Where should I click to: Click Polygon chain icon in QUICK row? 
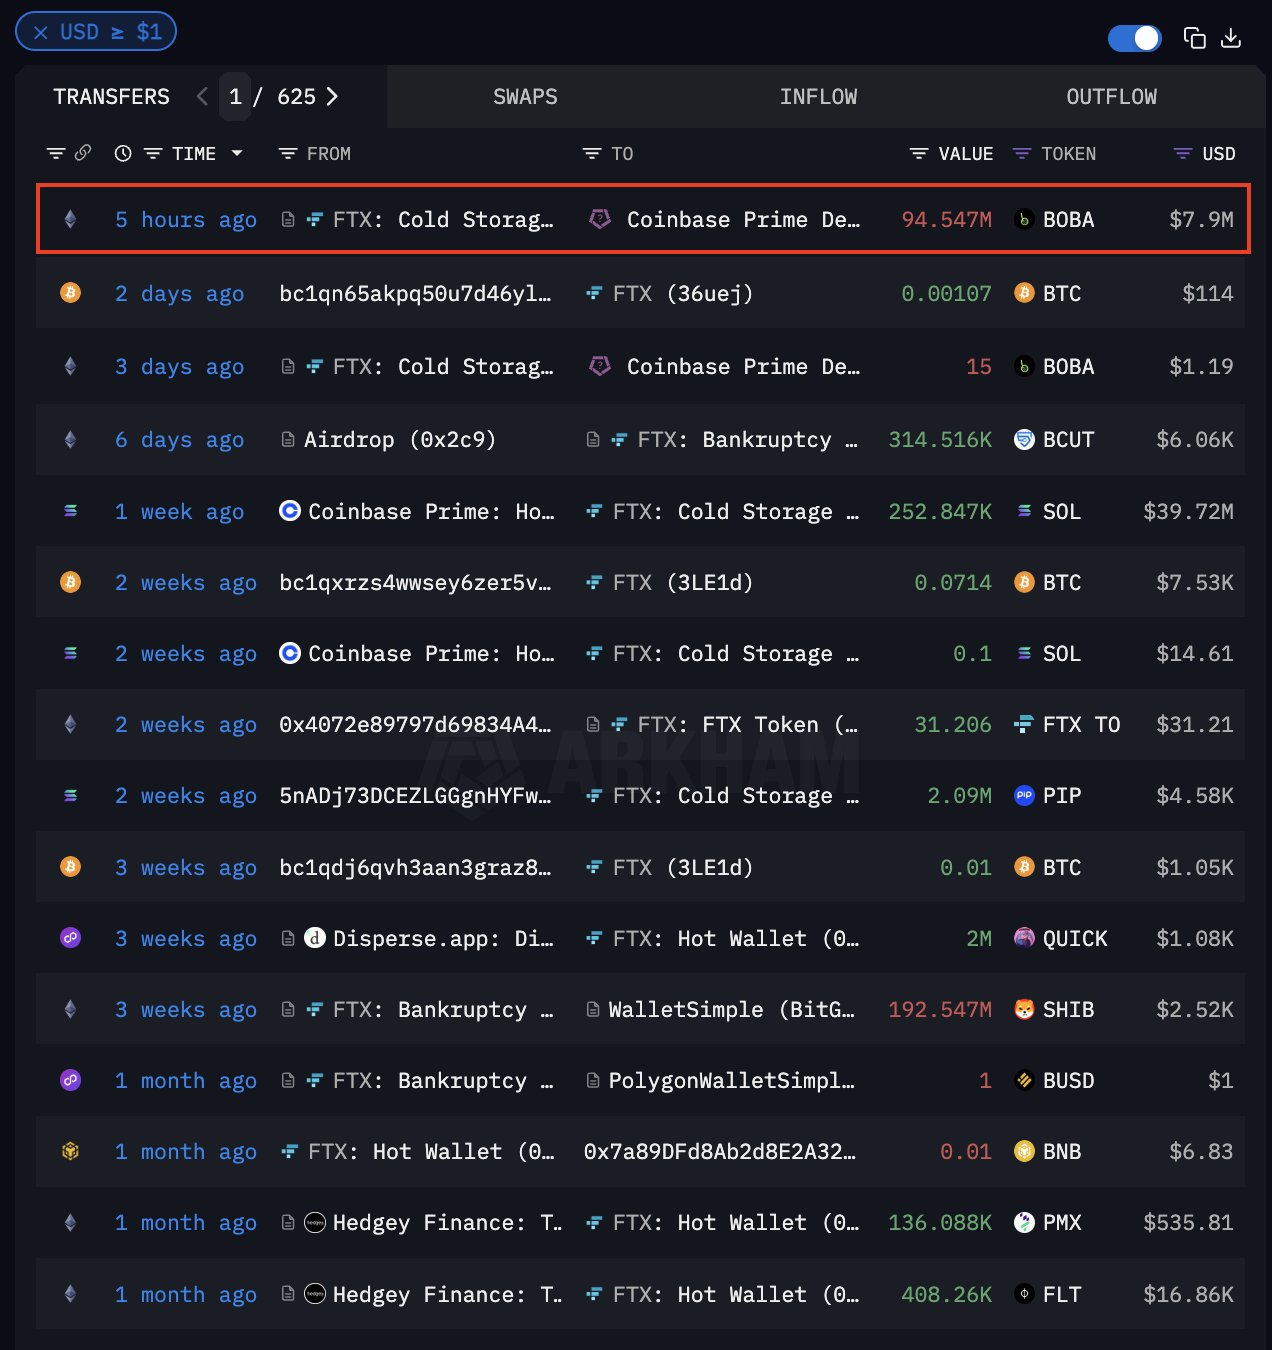pos(70,938)
